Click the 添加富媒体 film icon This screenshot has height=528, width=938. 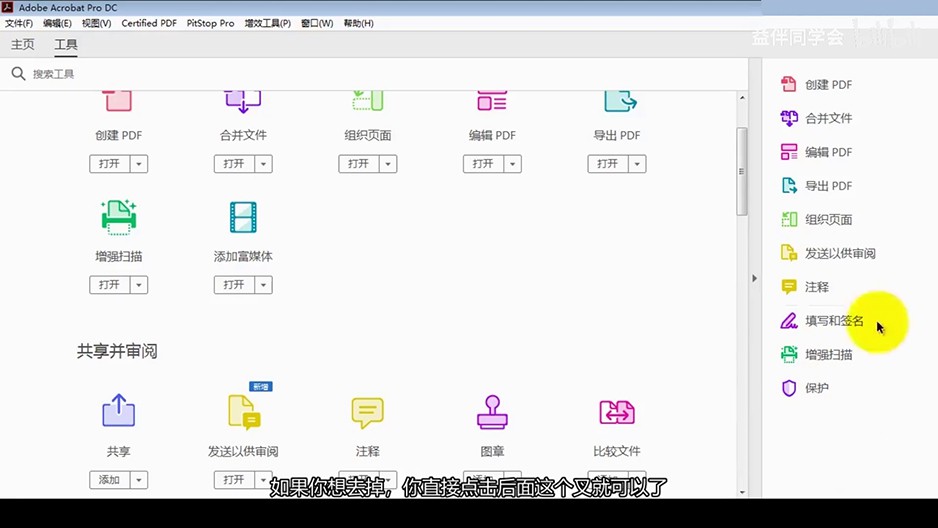click(243, 217)
